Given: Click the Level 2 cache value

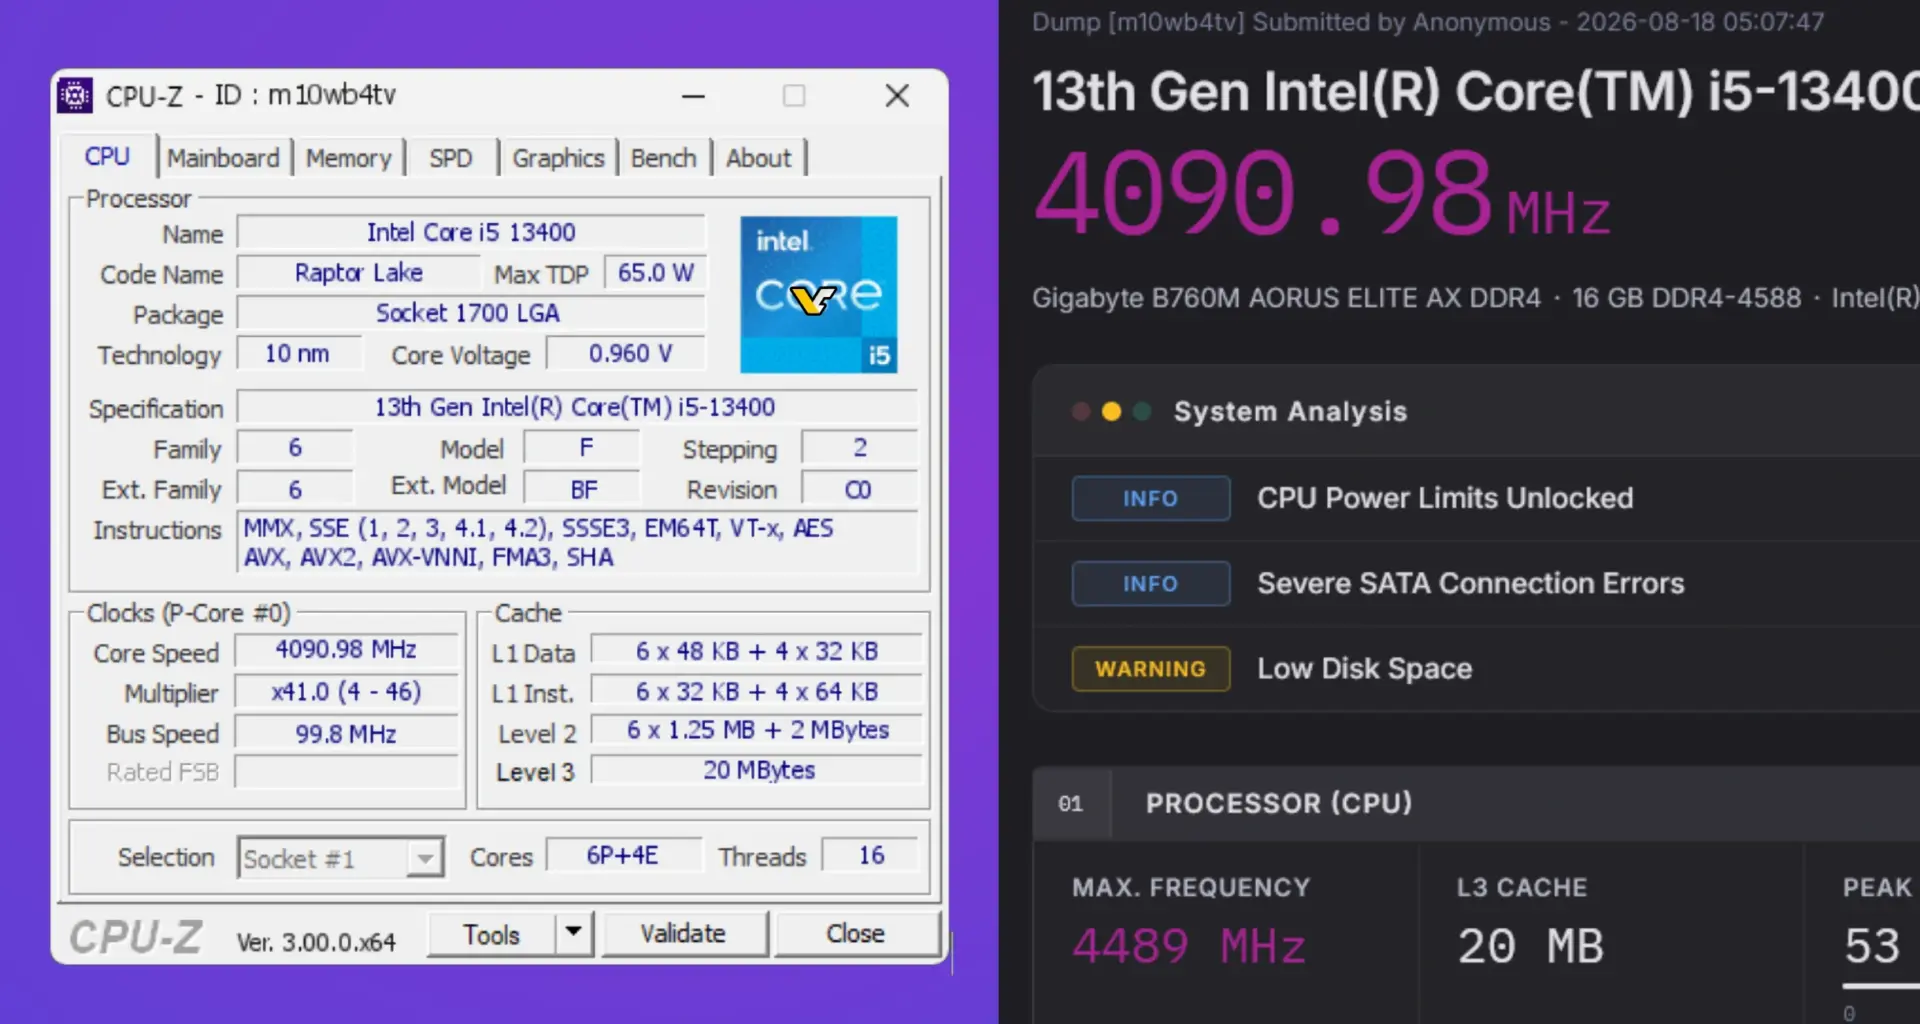Looking at the screenshot, I should (x=757, y=731).
